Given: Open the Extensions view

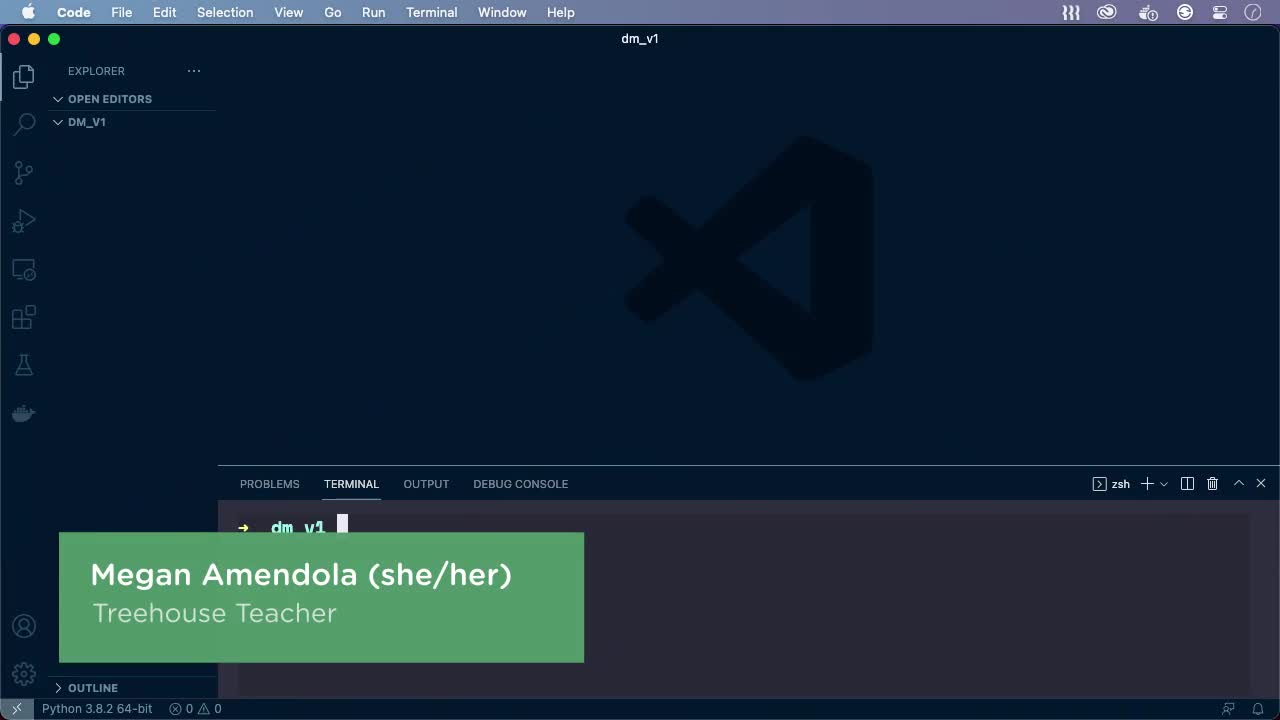Looking at the screenshot, I should tap(24, 318).
